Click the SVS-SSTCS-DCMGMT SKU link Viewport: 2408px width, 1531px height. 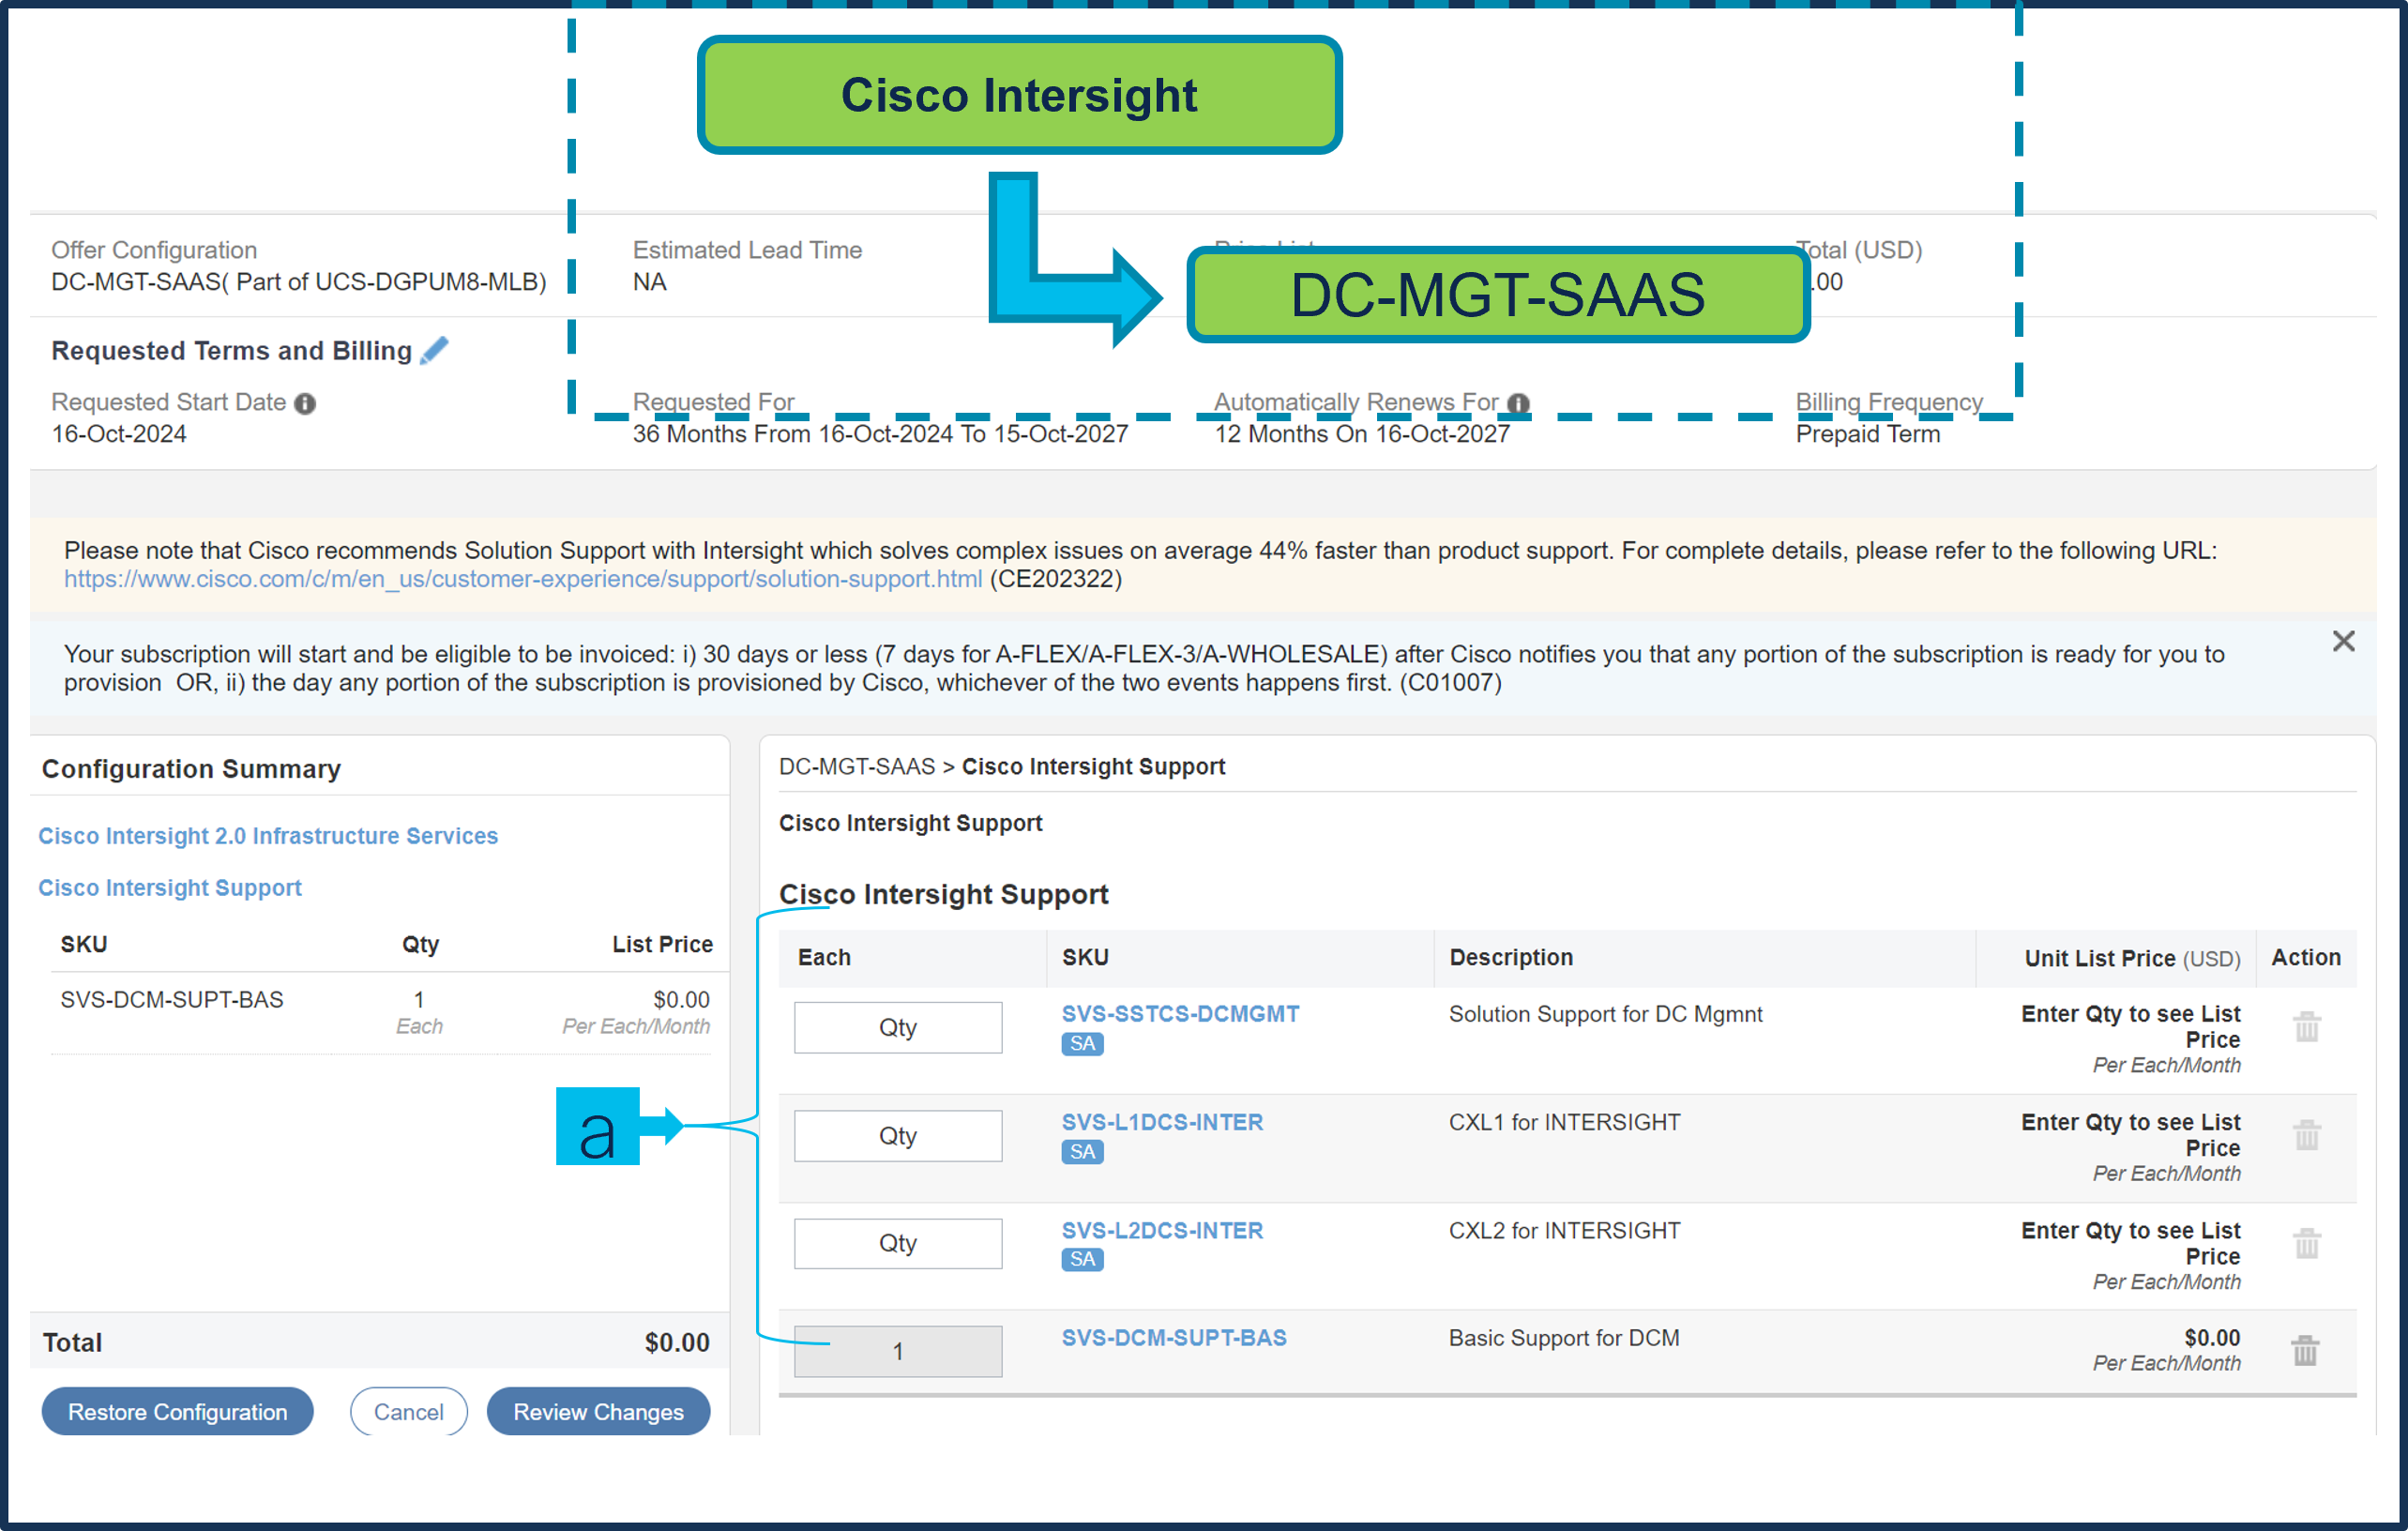click(1180, 1013)
